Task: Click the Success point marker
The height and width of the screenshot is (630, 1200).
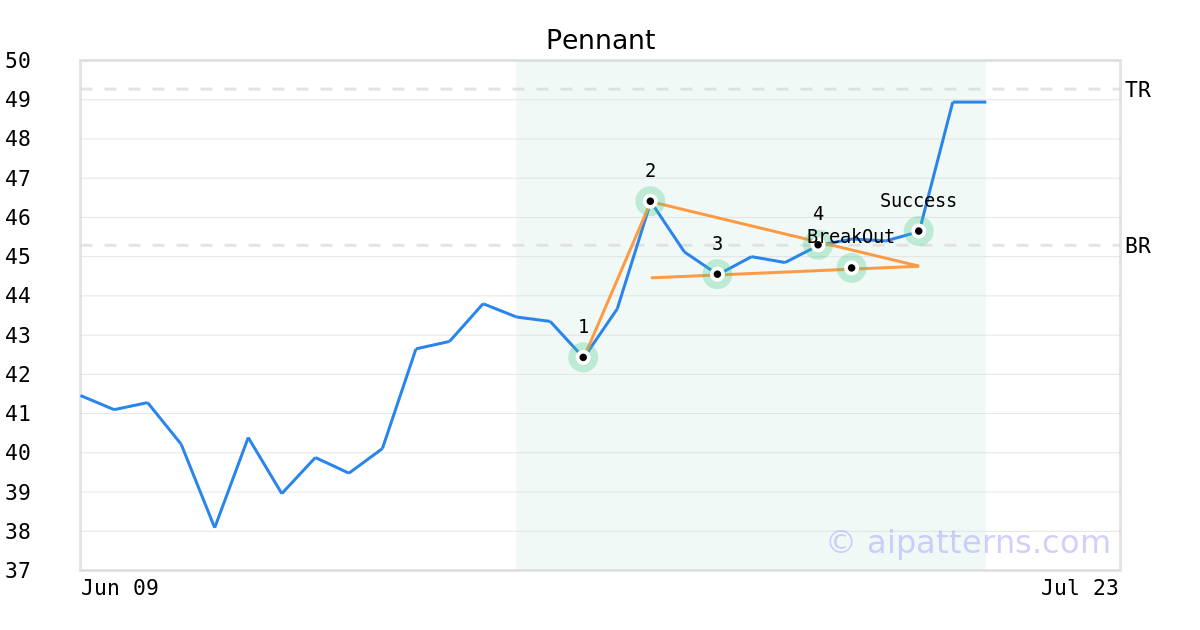Action: tap(919, 231)
